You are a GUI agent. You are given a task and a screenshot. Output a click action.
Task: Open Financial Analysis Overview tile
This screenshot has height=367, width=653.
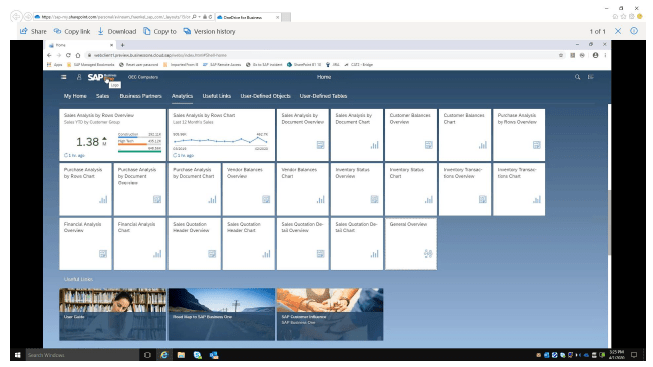[x=85, y=244]
